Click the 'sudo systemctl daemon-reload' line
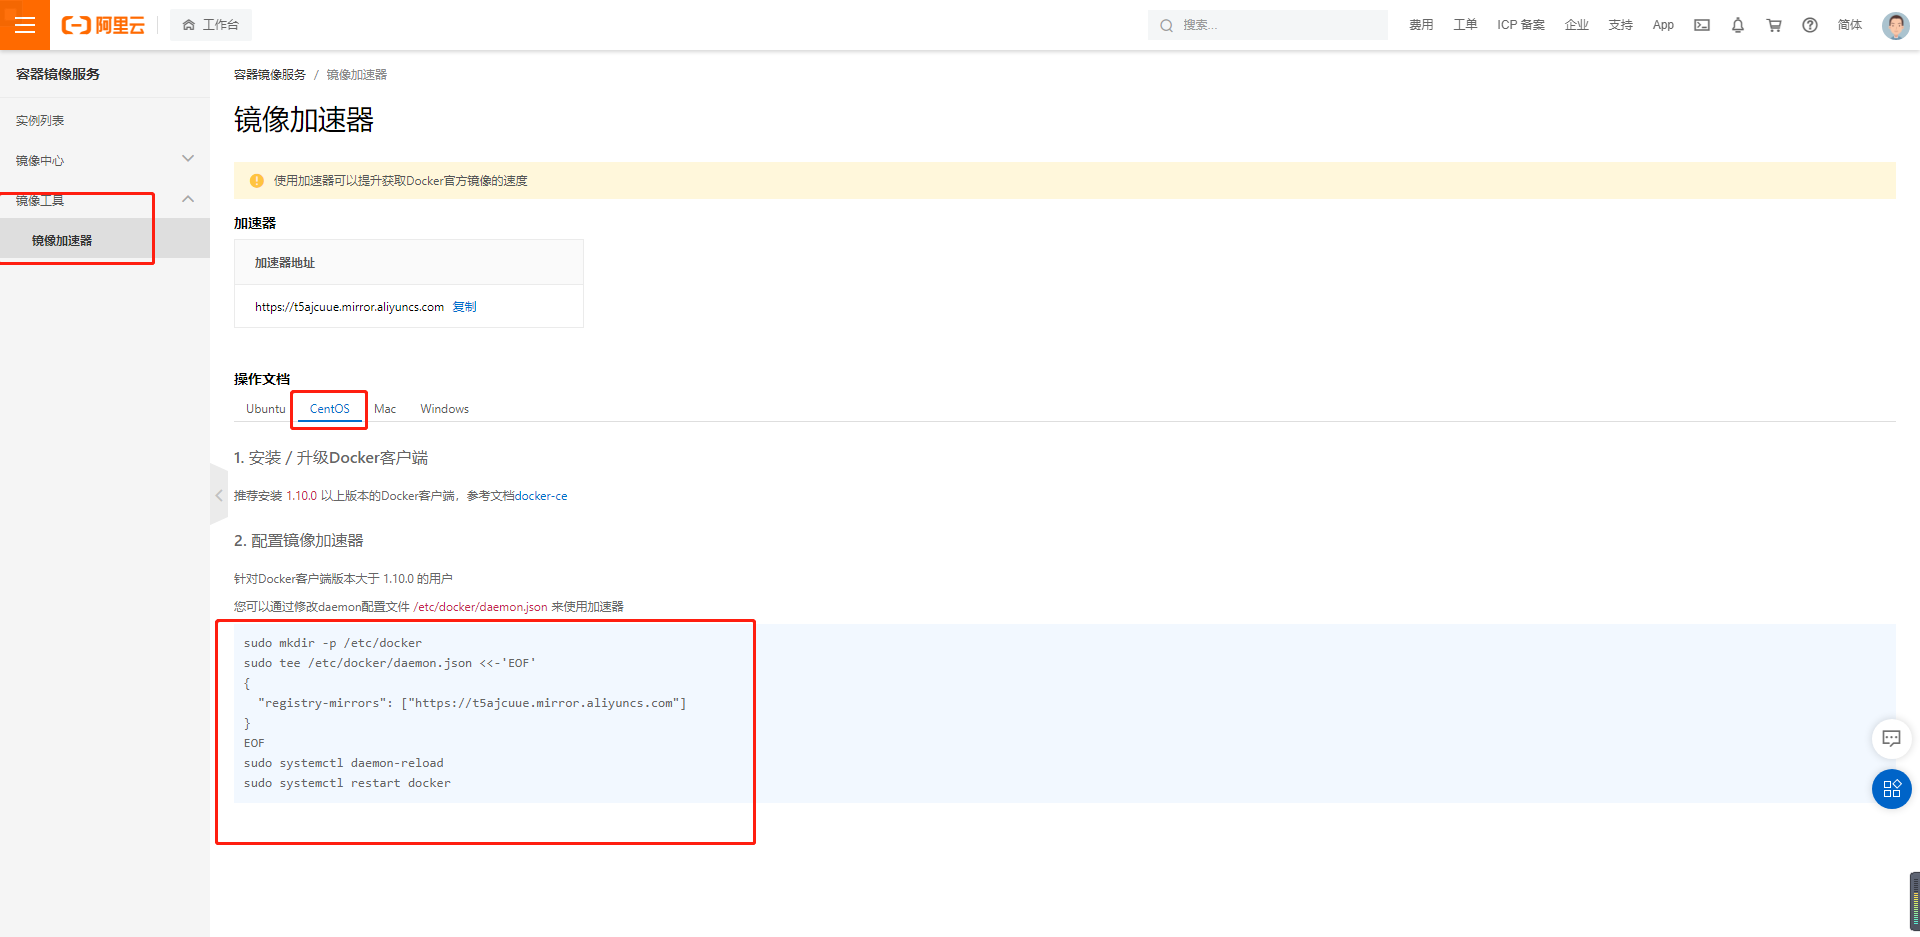Image resolution: width=1920 pixels, height=937 pixels. point(344,763)
